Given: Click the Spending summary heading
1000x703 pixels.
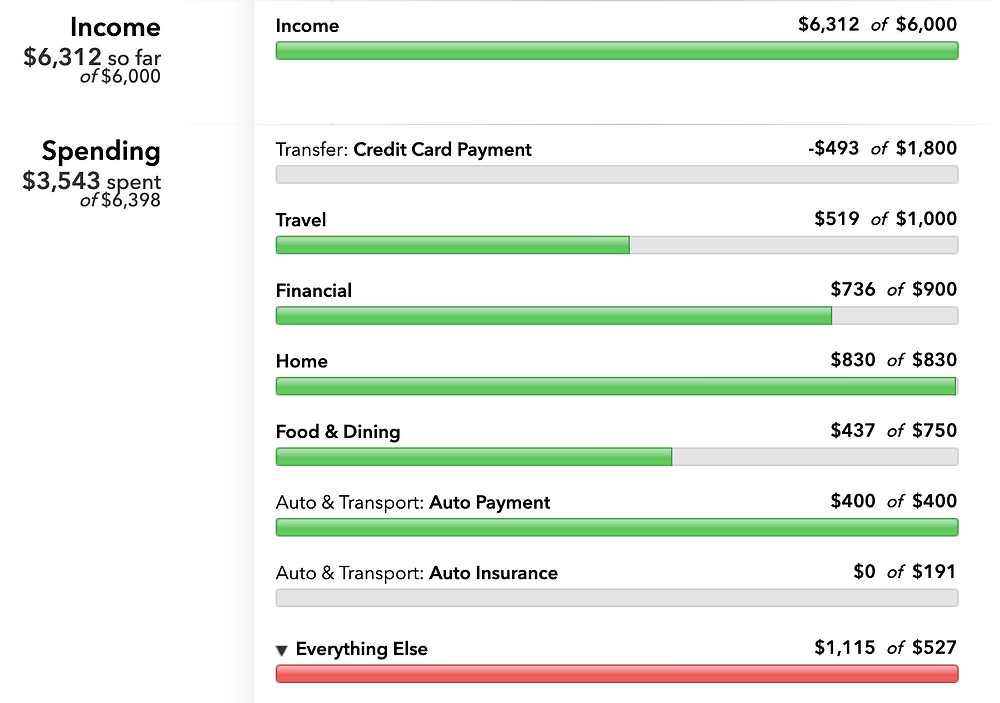Looking at the screenshot, I should 101,151.
